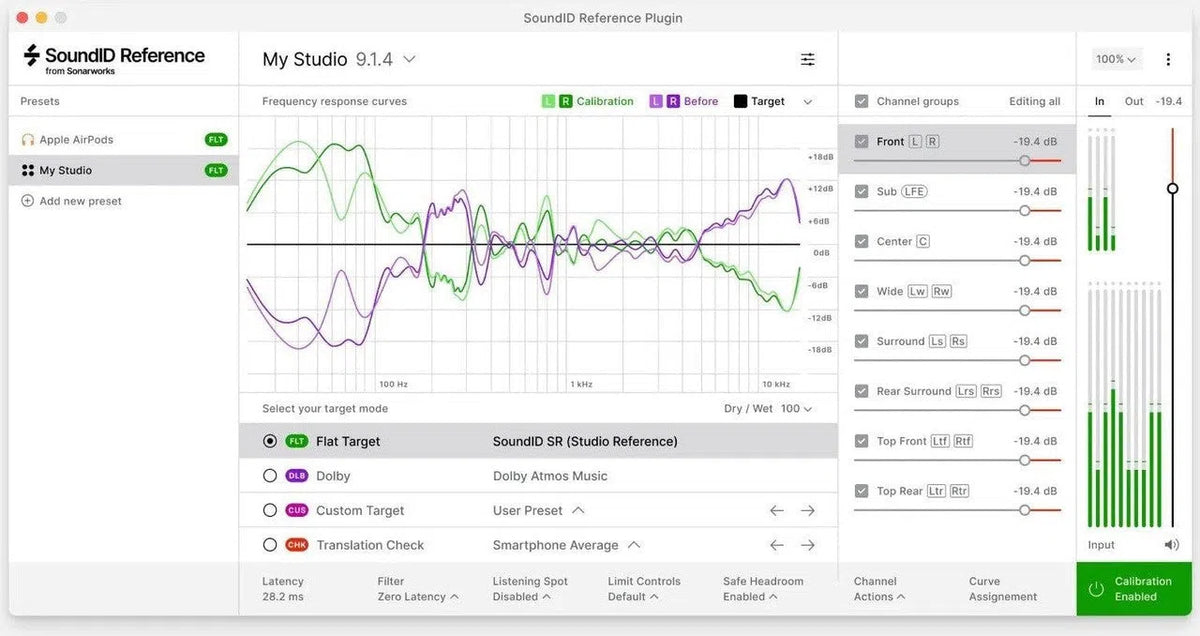
Task: Click the speaker icon next to Out meter
Action: click(1170, 544)
